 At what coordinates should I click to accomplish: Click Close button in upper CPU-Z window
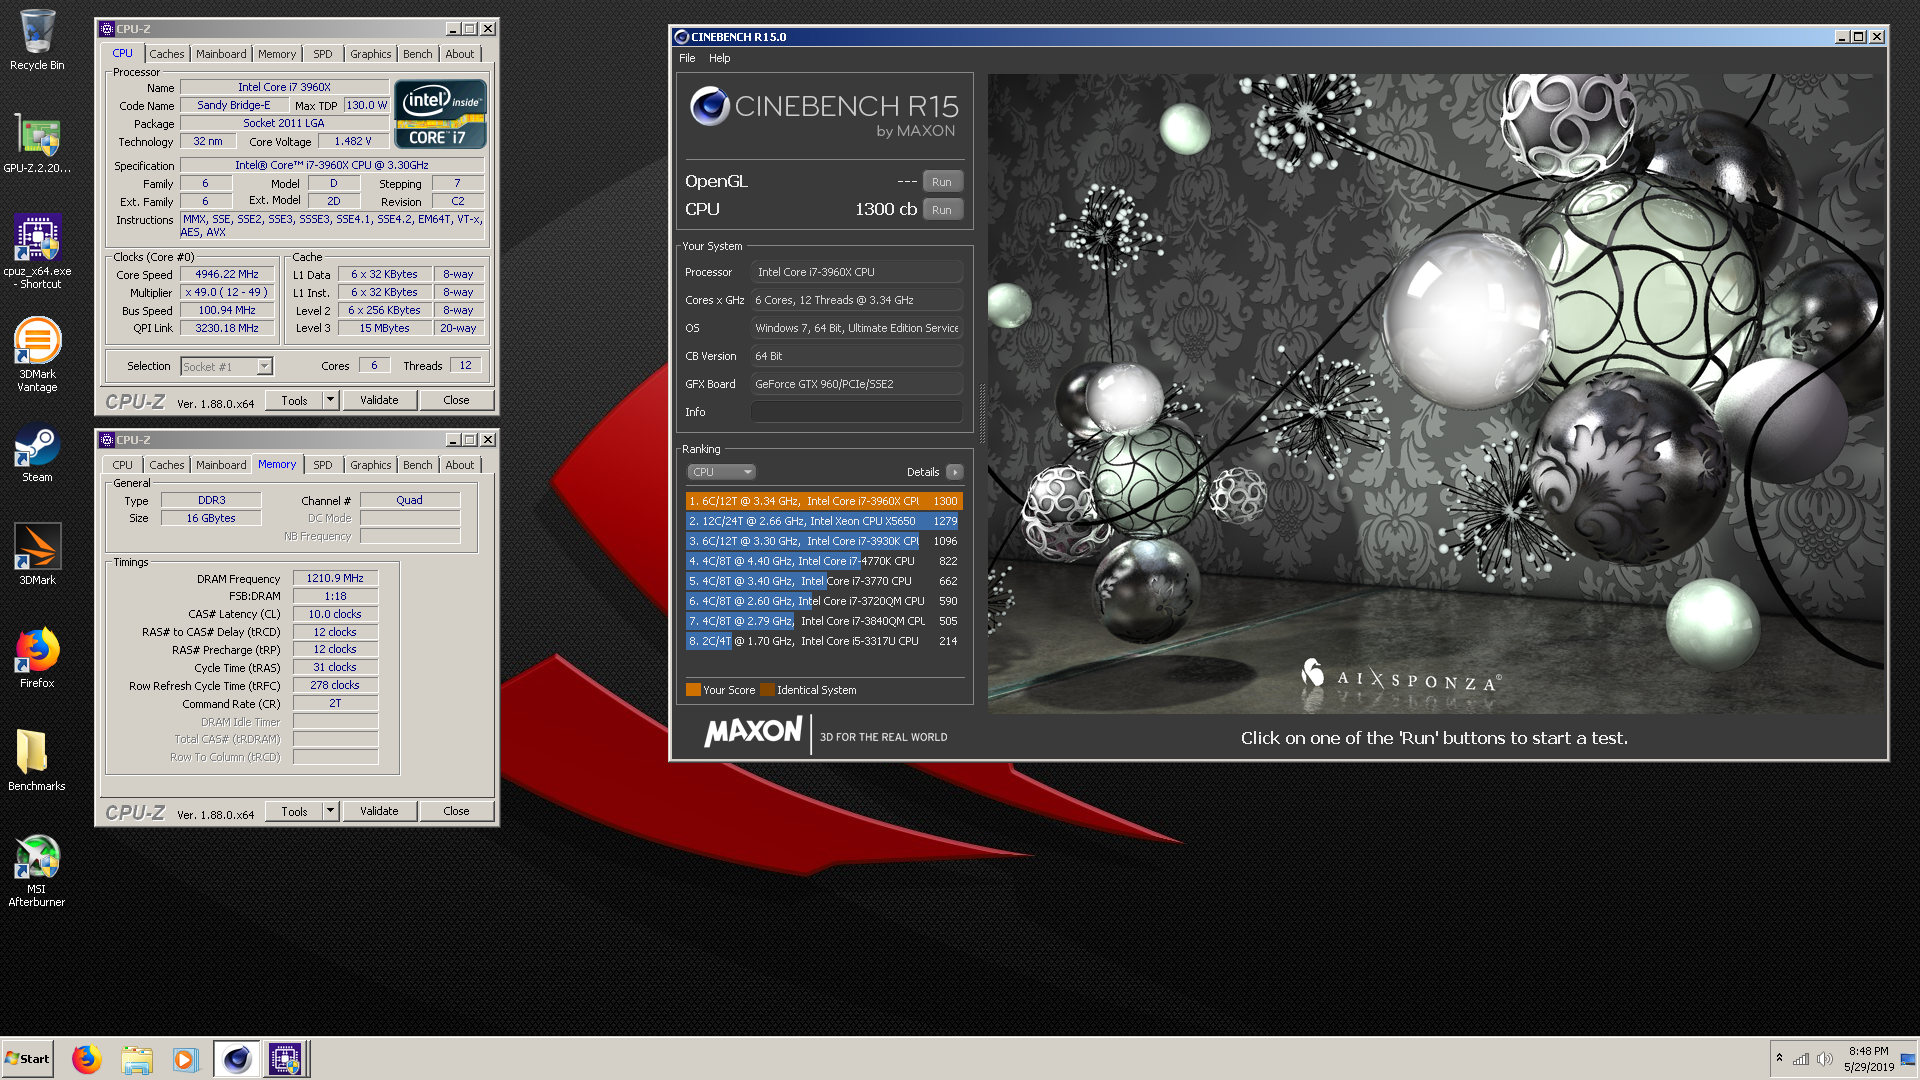[456, 400]
